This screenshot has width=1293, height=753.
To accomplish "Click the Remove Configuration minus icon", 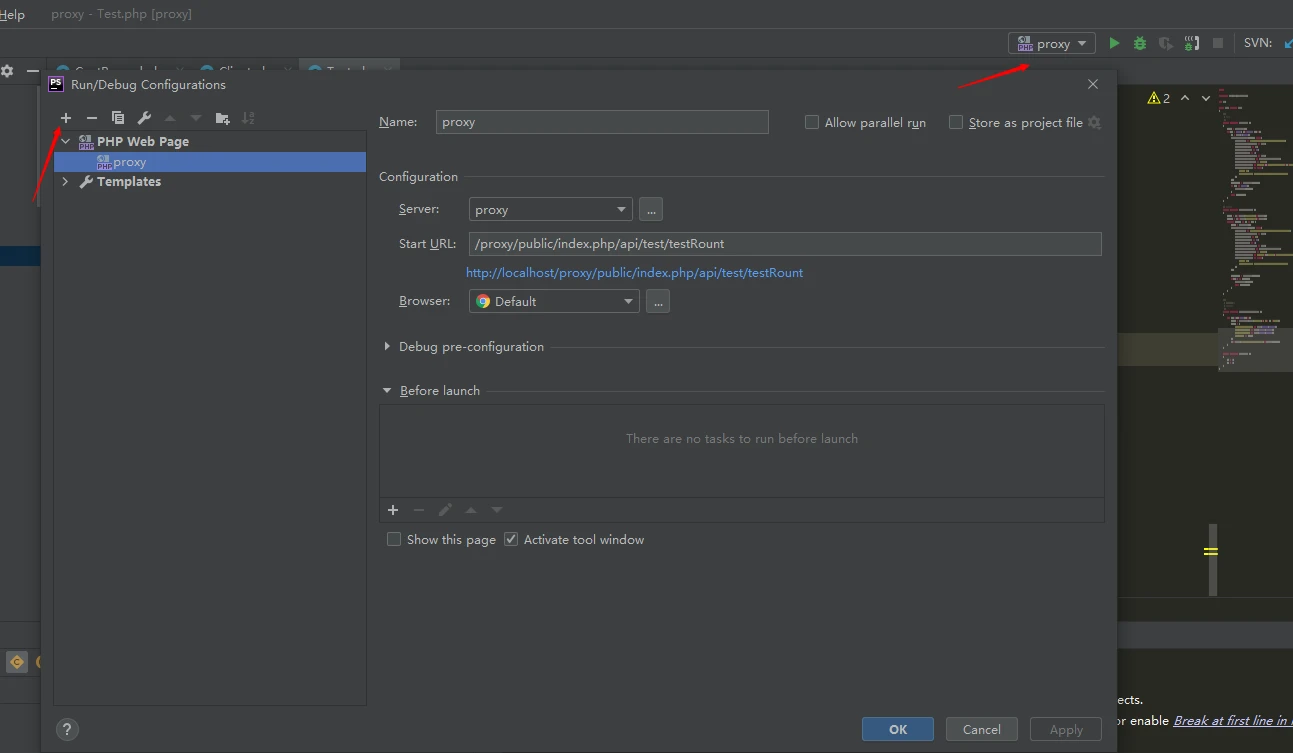I will (92, 118).
